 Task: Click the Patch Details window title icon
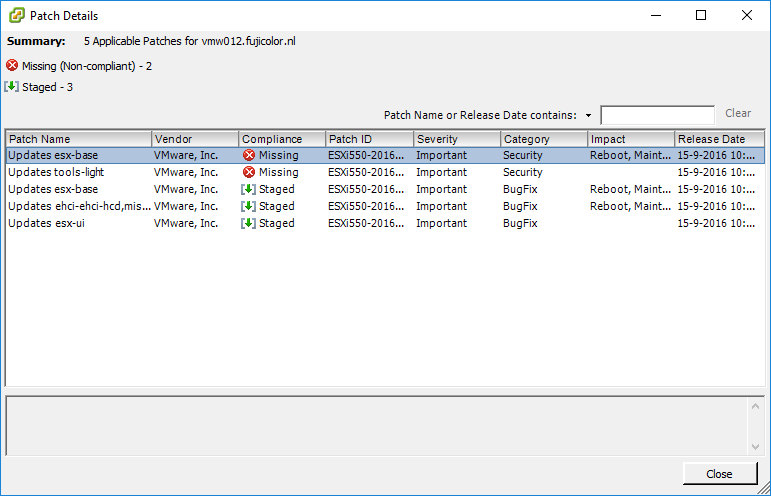click(x=16, y=15)
